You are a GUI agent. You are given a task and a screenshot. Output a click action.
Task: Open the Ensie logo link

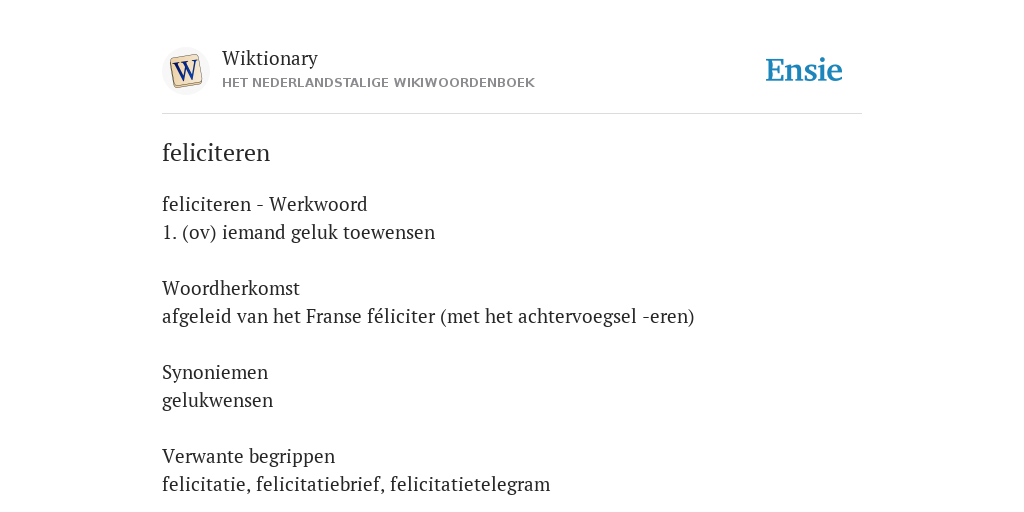pos(804,70)
